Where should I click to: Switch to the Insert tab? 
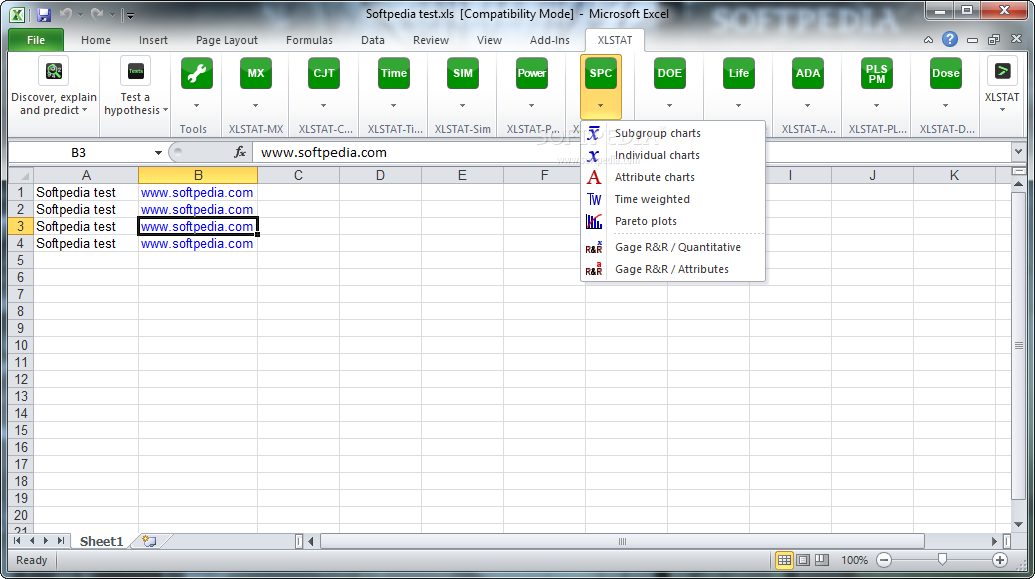[x=153, y=40]
